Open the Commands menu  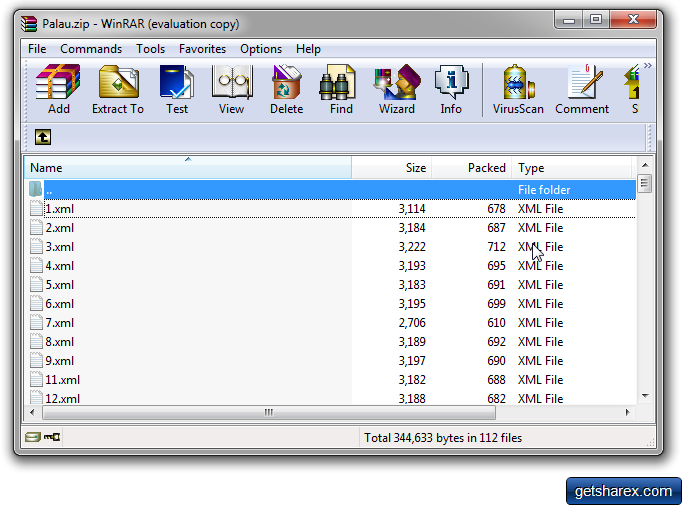click(91, 49)
